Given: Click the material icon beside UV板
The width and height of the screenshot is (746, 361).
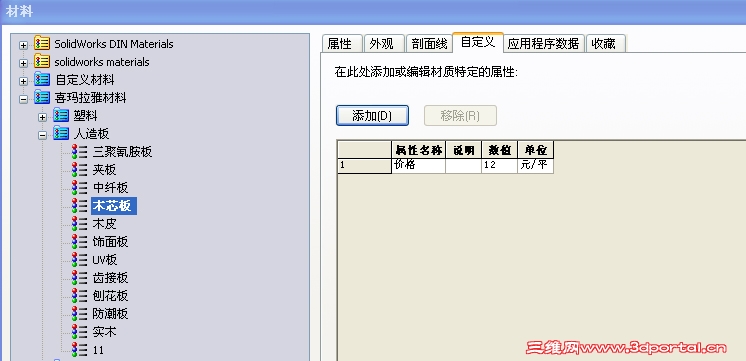Looking at the screenshot, I should pyautogui.click(x=79, y=260).
